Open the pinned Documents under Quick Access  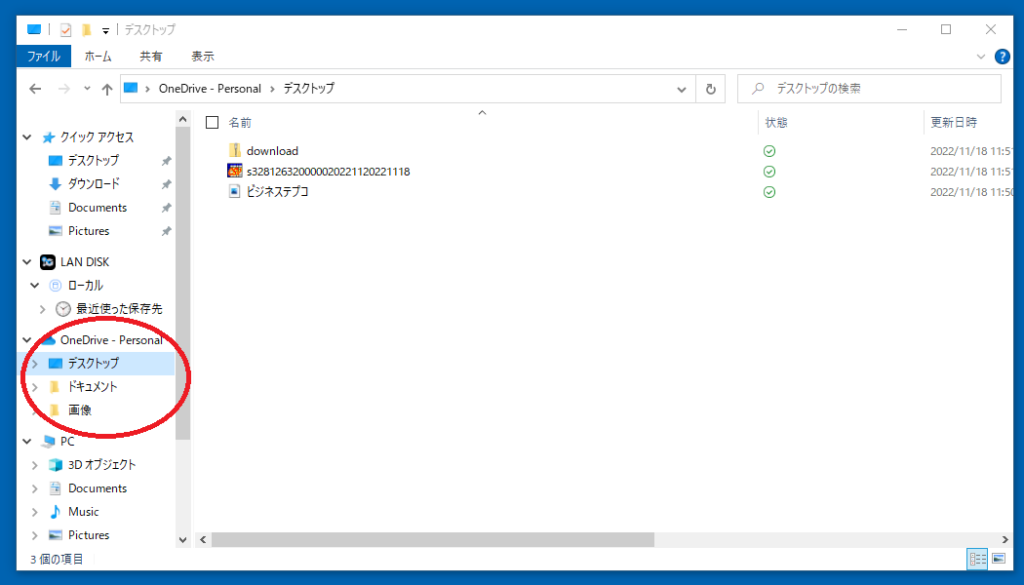[97, 208]
